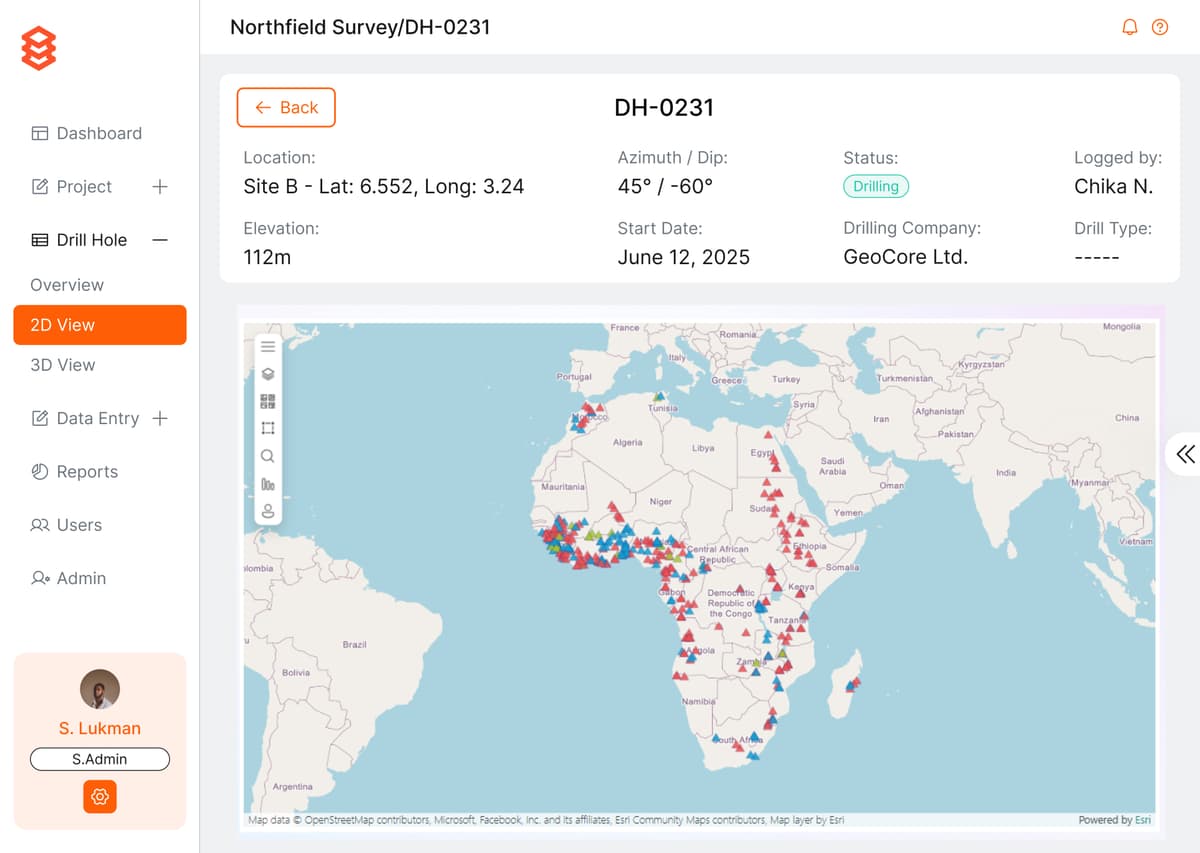This screenshot has height=853, width=1200.
Task: Click the Back button
Action: (x=286, y=108)
